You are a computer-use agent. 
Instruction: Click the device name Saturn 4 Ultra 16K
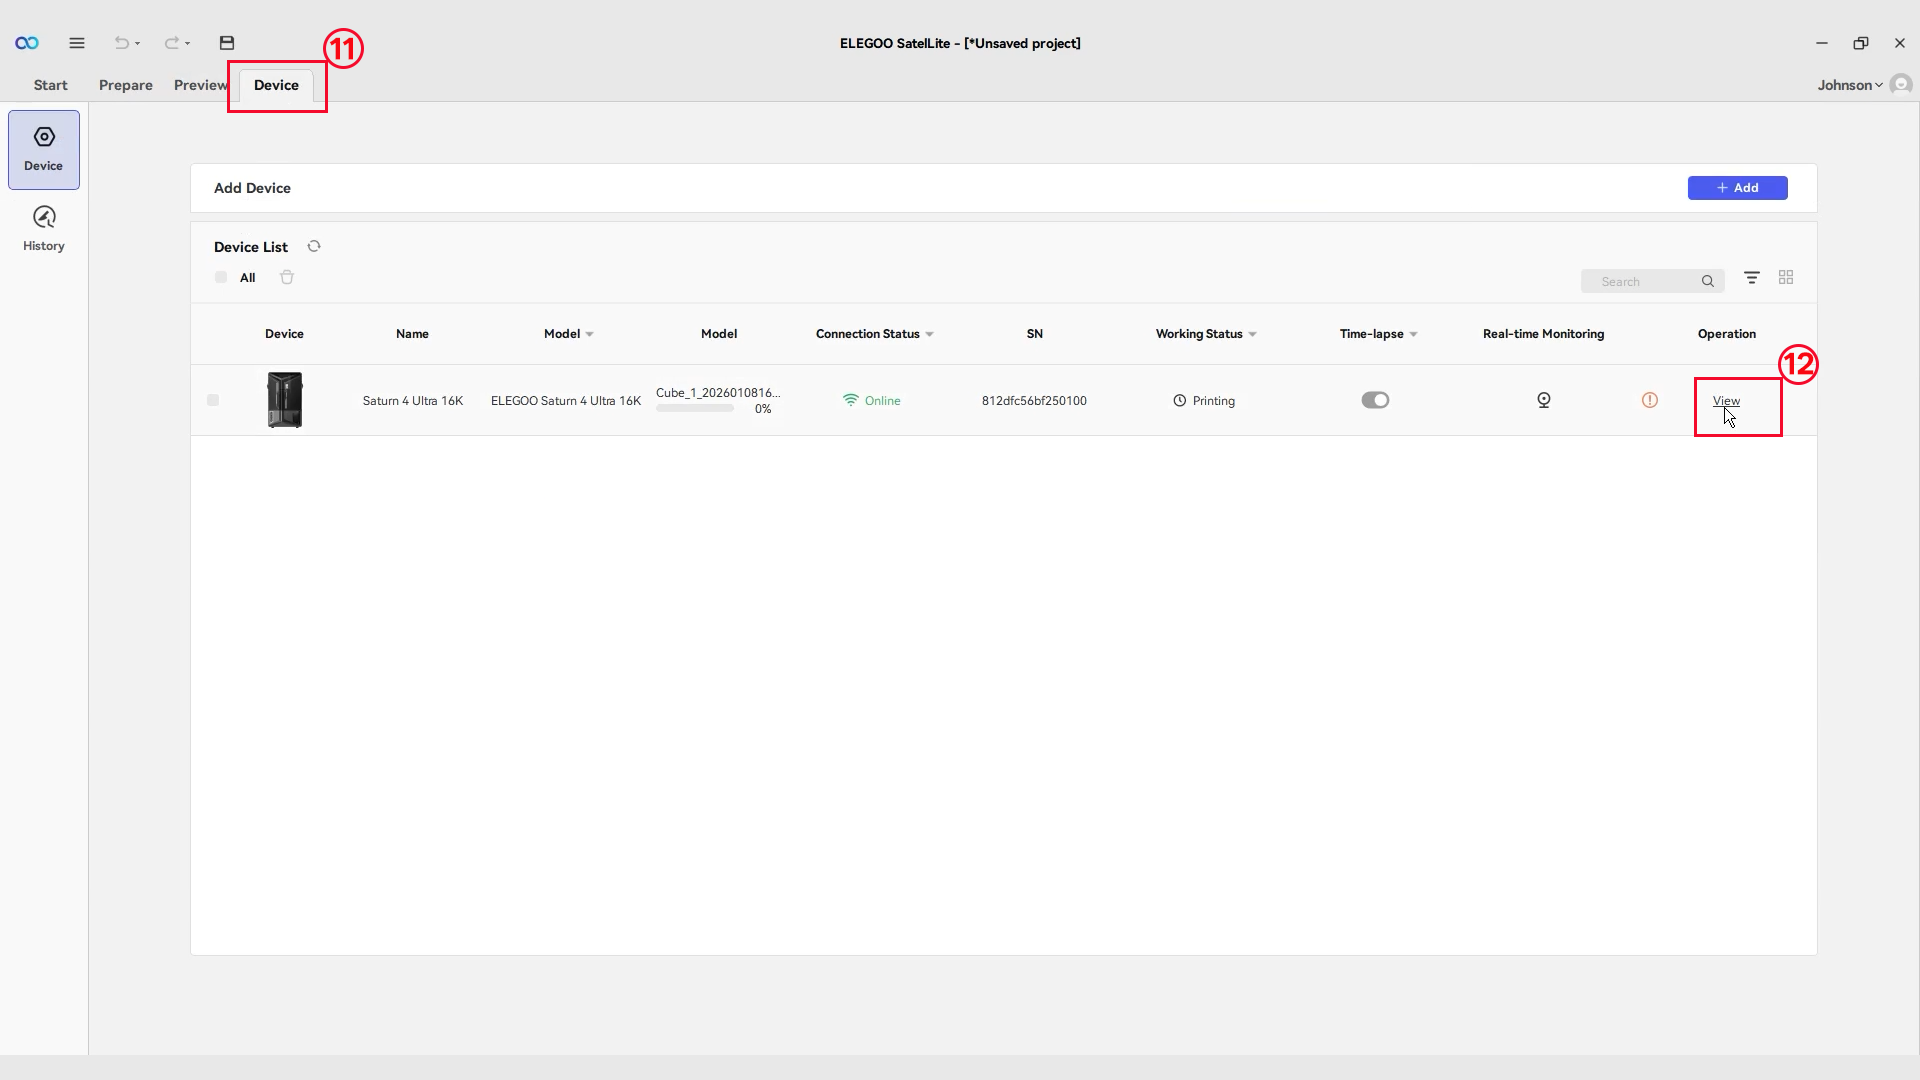tap(413, 401)
